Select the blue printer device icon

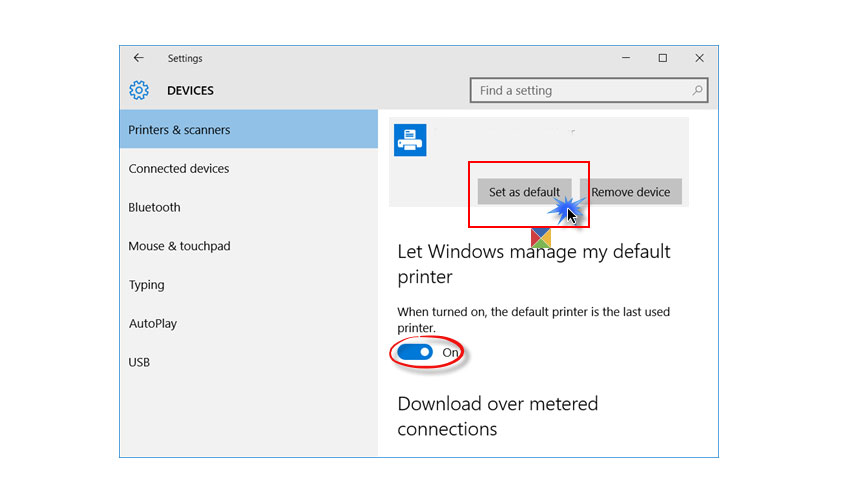(x=410, y=140)
